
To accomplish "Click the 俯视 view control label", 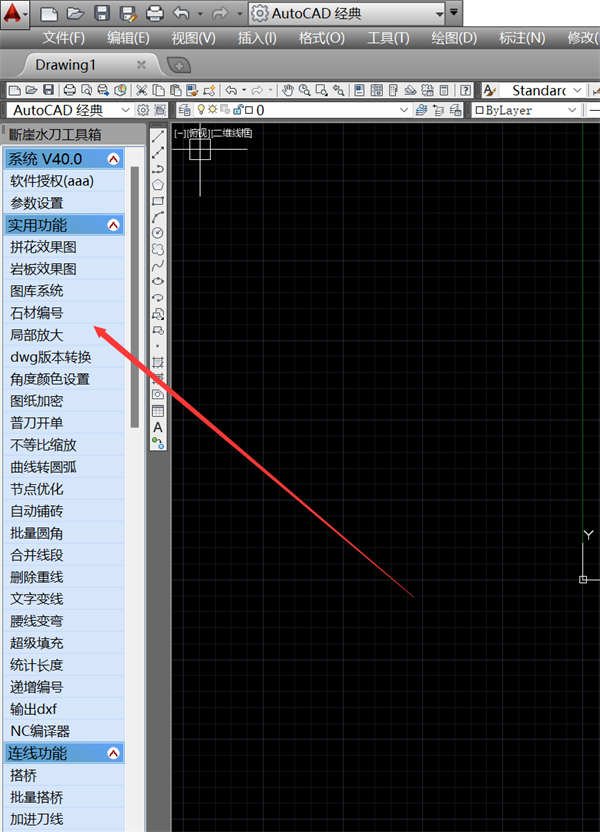I will (198, 133).
